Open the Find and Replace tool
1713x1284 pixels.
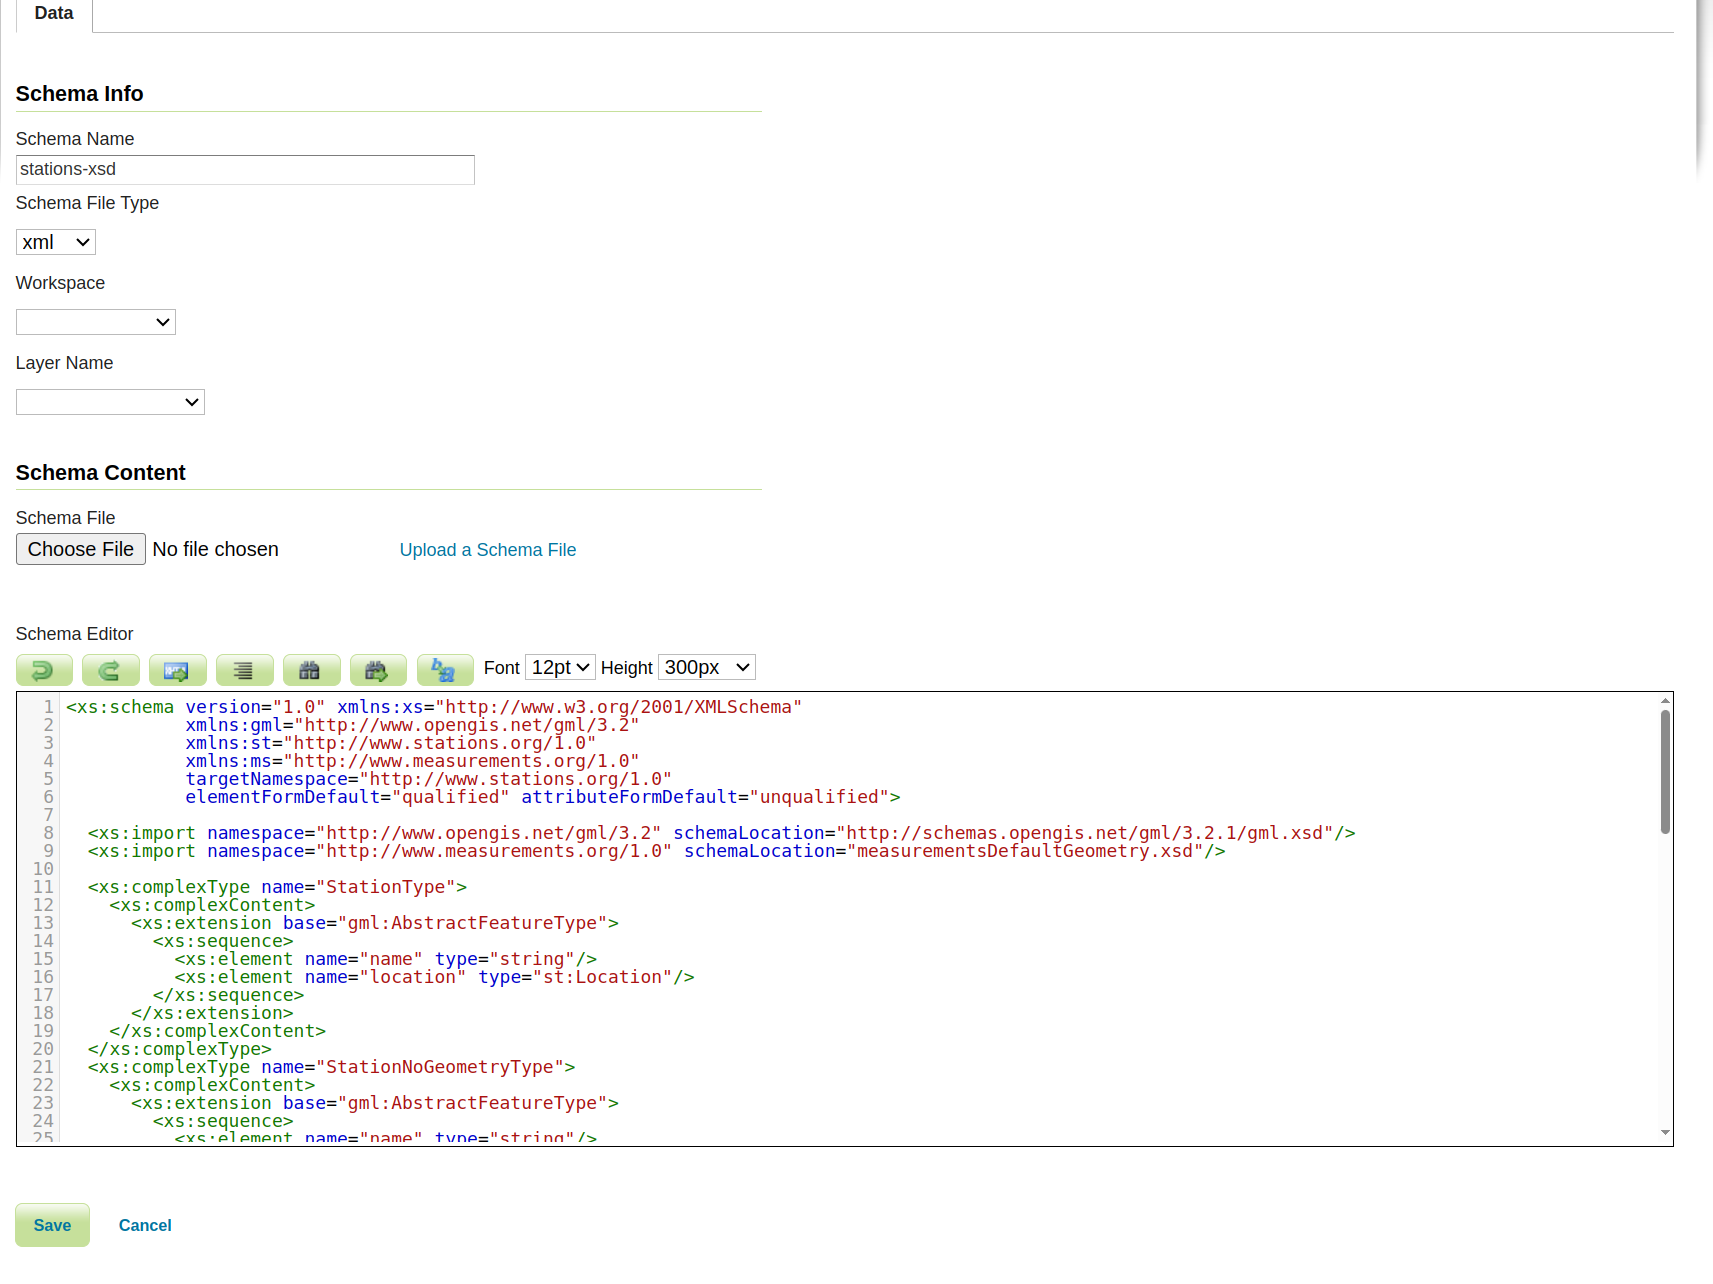tap(378, 670)
